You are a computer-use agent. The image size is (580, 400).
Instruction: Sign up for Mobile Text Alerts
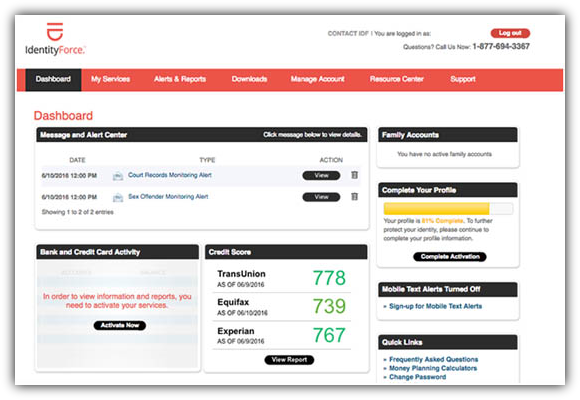pyautogui.click(x=435, y=306)
